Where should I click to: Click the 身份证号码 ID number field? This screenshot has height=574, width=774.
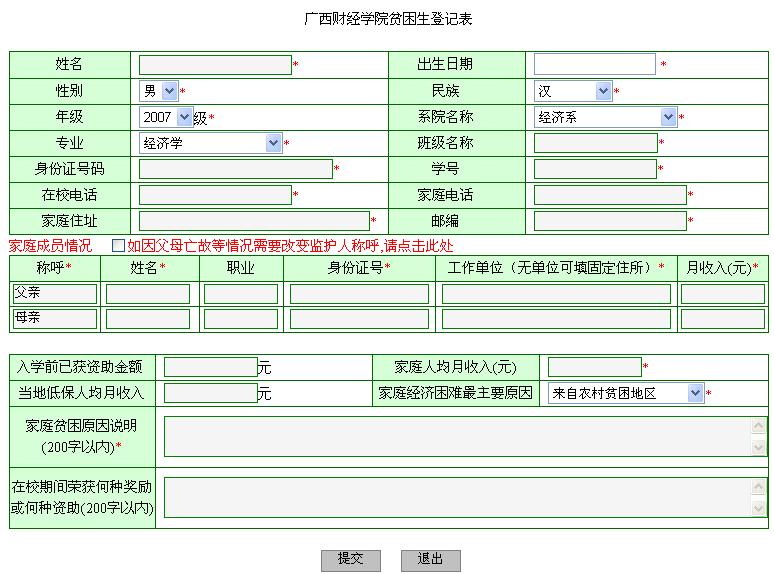[236, 169]
